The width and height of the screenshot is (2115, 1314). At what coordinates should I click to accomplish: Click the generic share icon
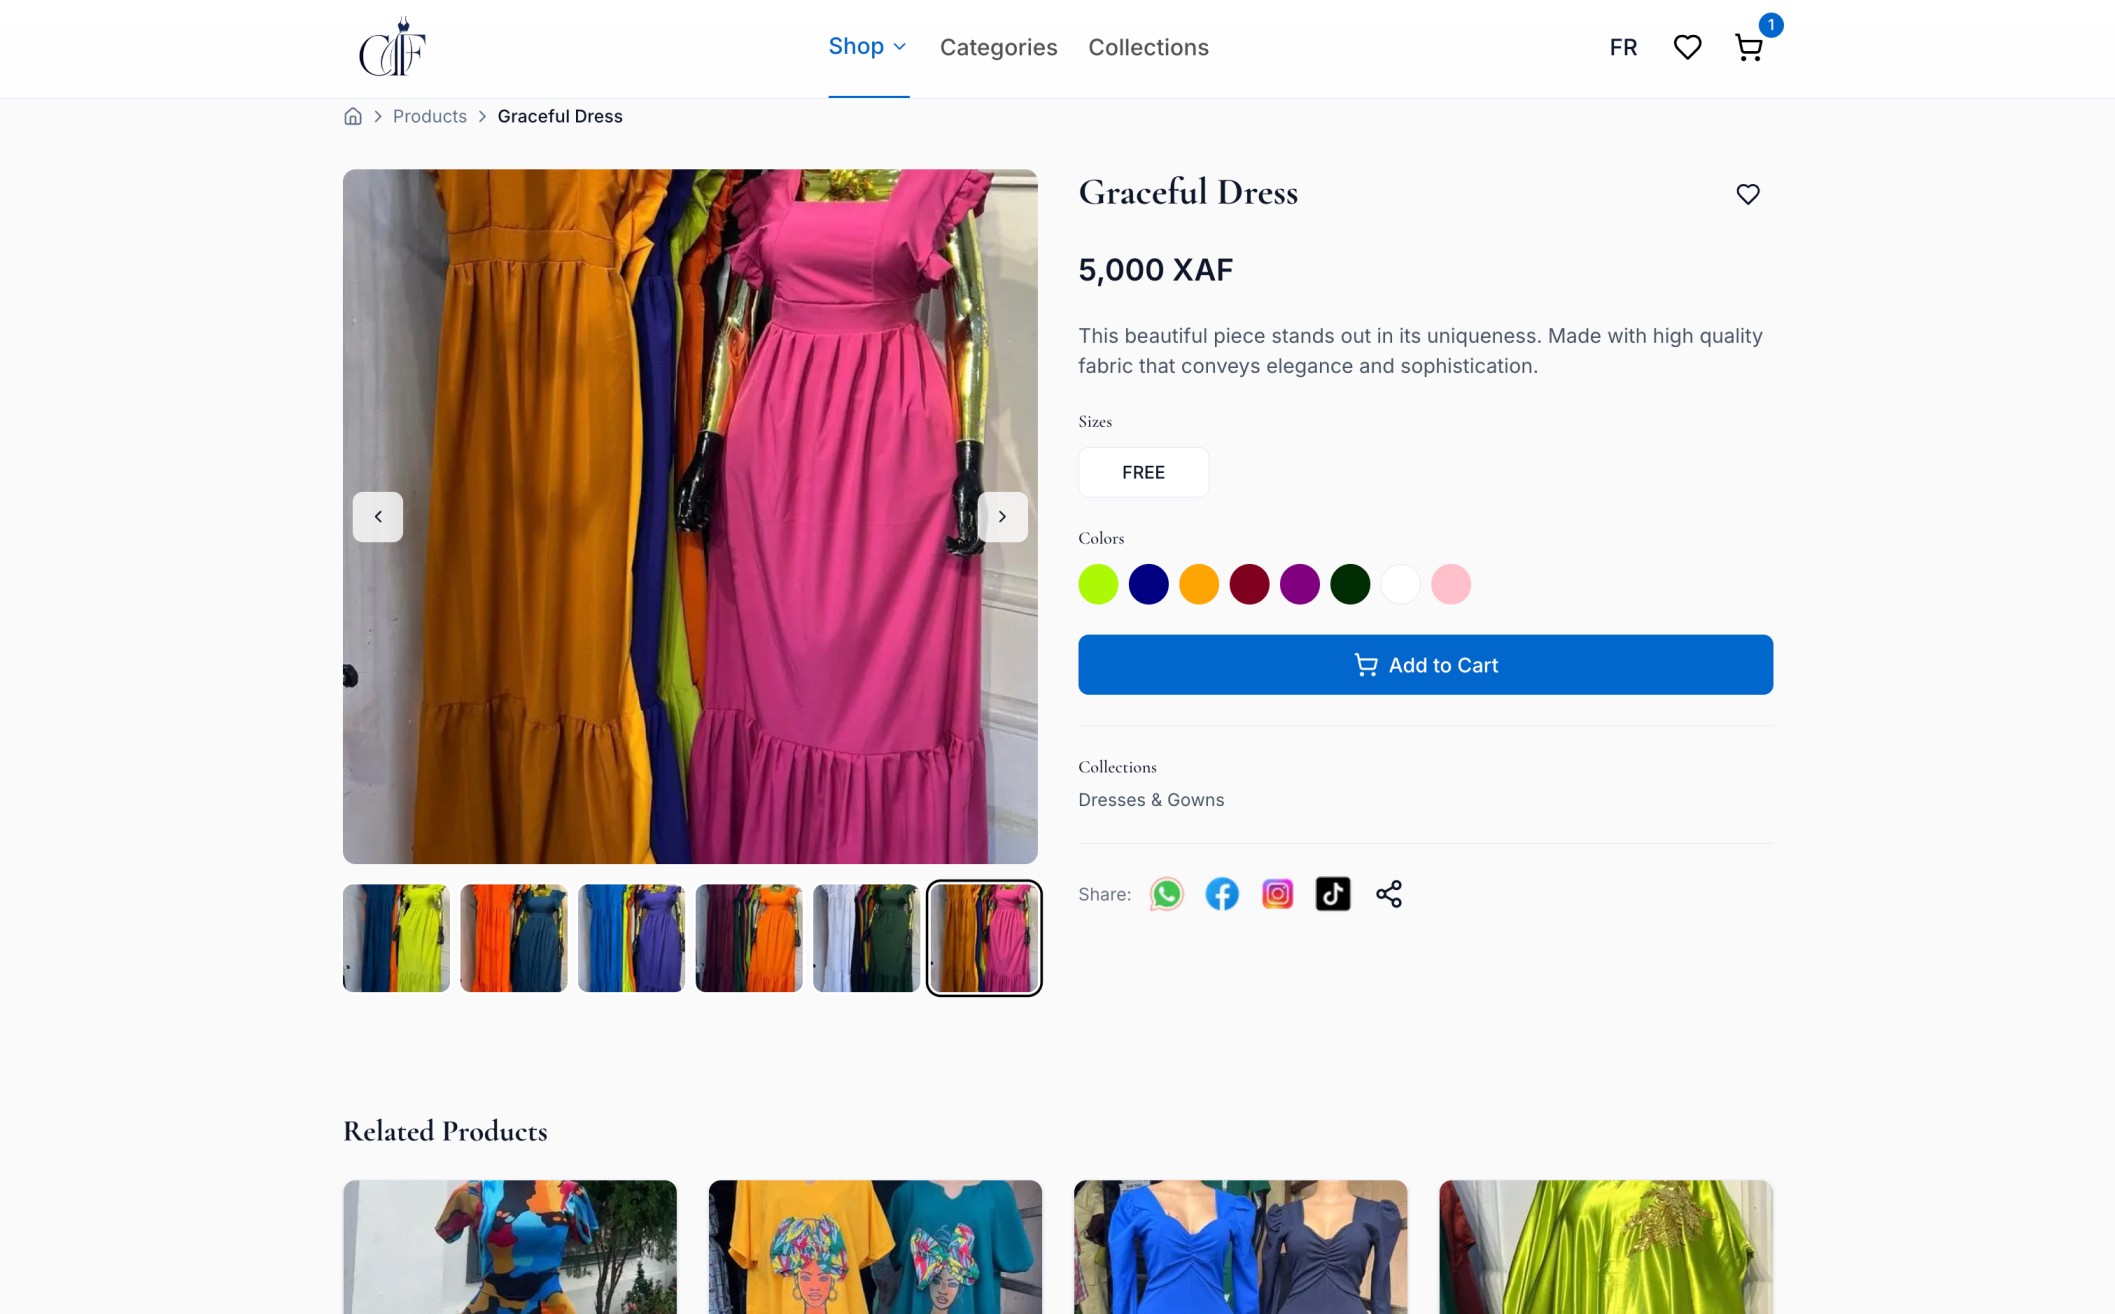[x=1388, y=893]
